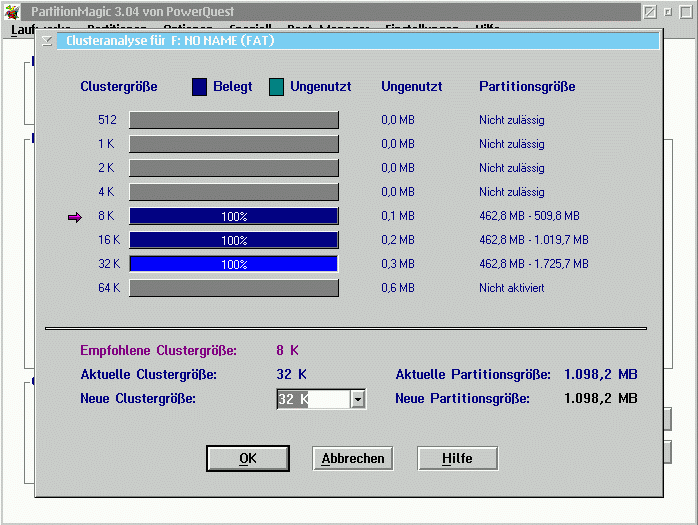Click the empty 4 K cluster size bar
The height and width of the screenshot is (525, 698).
point(234,192)
